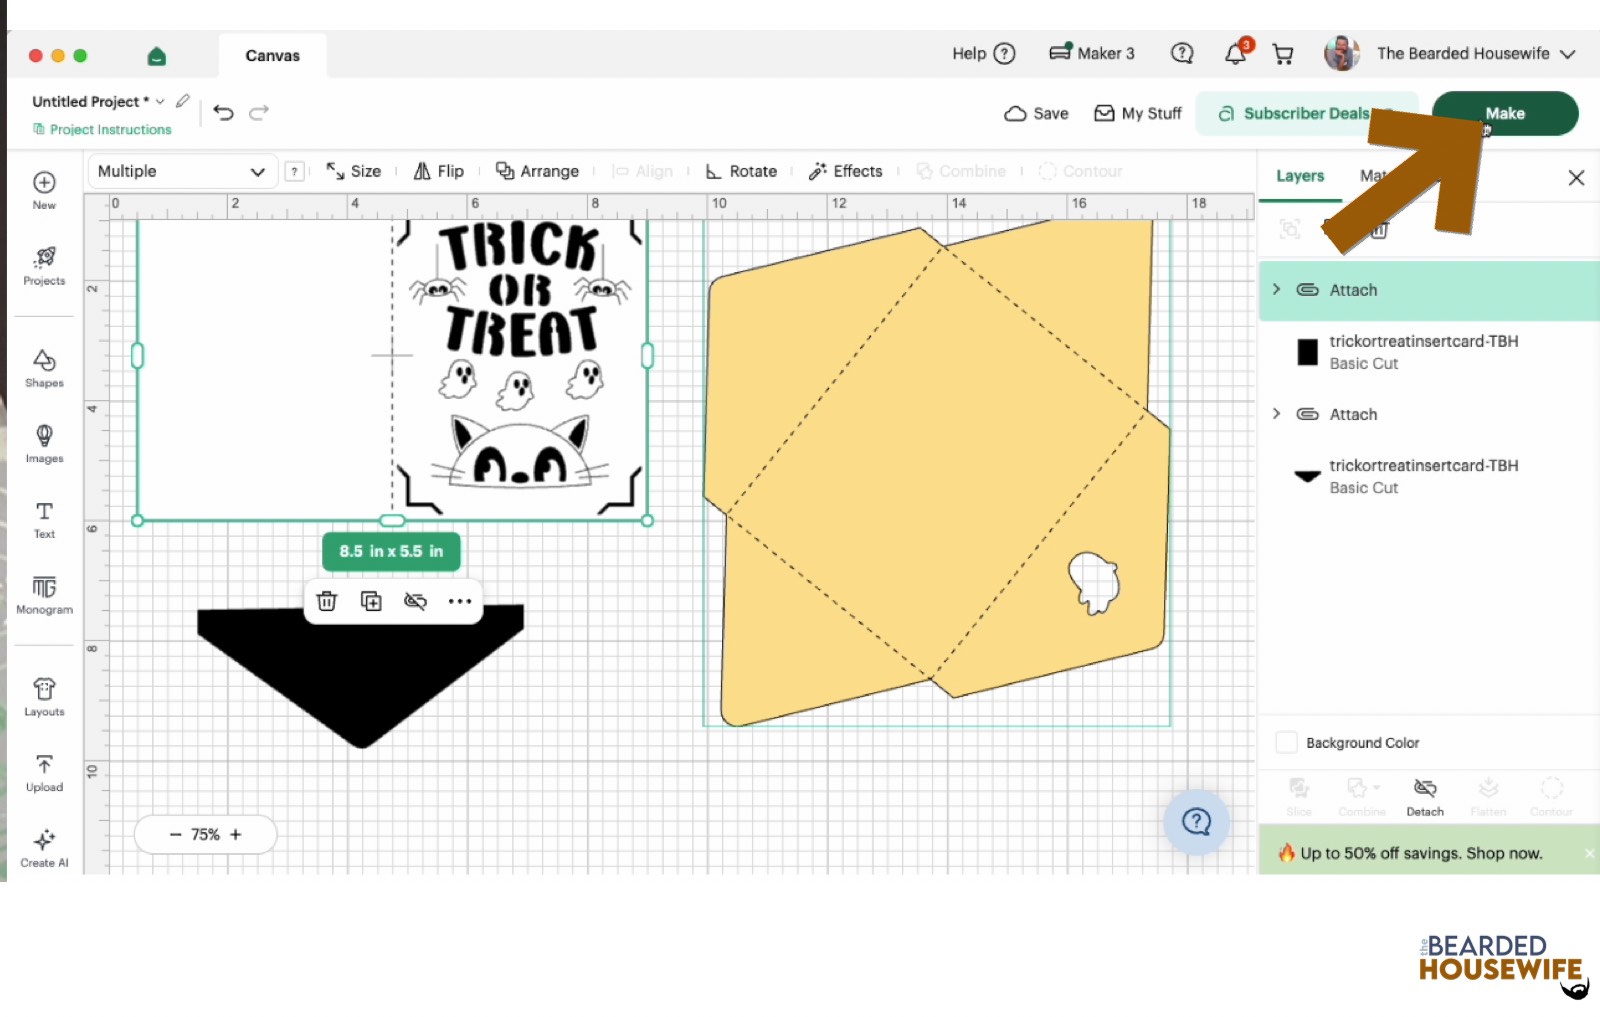Open the blue help chat bubble
The height and width of the screenshot is (1017, 1600).
point(1196,822)
